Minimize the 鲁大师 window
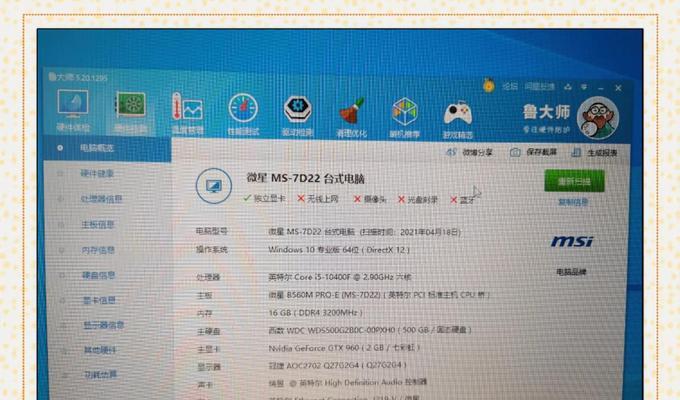Image resolution: width=680 pixels, height=400 pixels. [x=601, y=88]
